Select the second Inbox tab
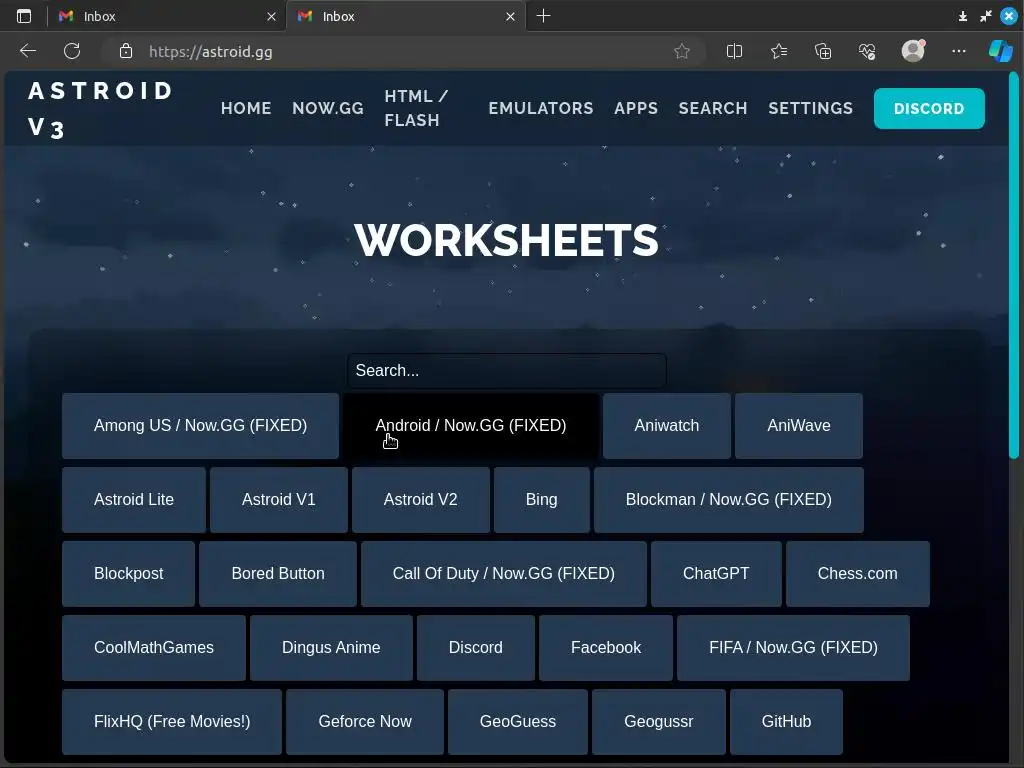Screen dimensions: 1024x768 pyautogui.click(x=405, y=16)
